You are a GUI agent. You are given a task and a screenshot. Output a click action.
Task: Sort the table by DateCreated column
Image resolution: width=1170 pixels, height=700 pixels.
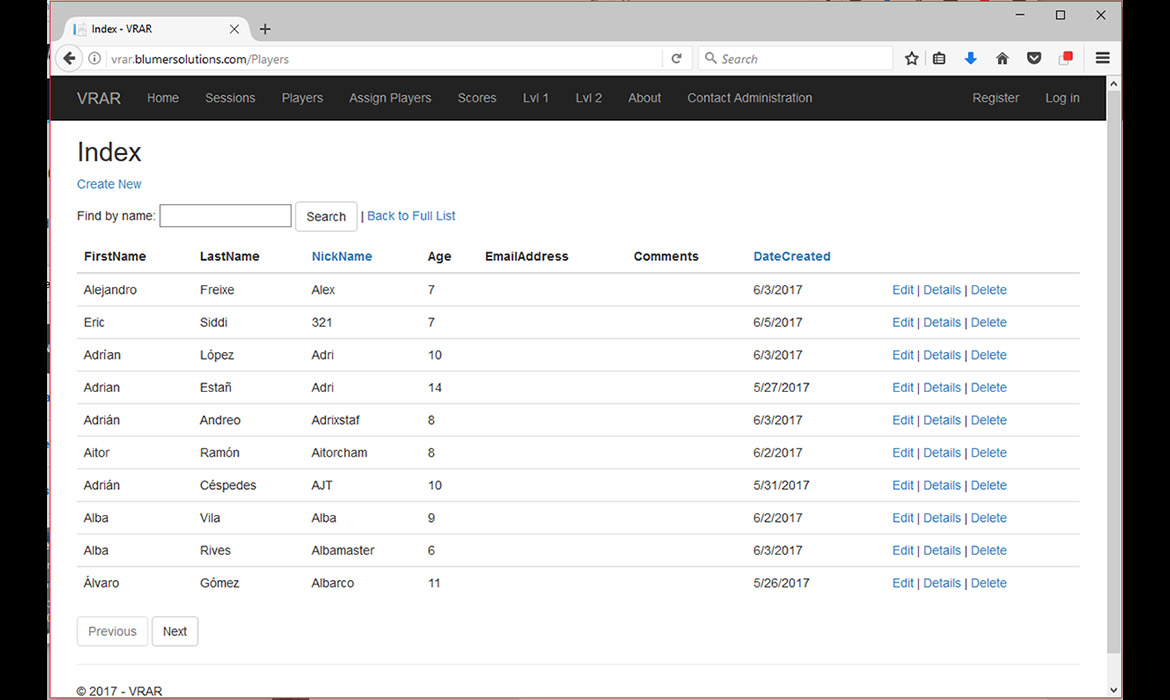click(x=791, y=257)
